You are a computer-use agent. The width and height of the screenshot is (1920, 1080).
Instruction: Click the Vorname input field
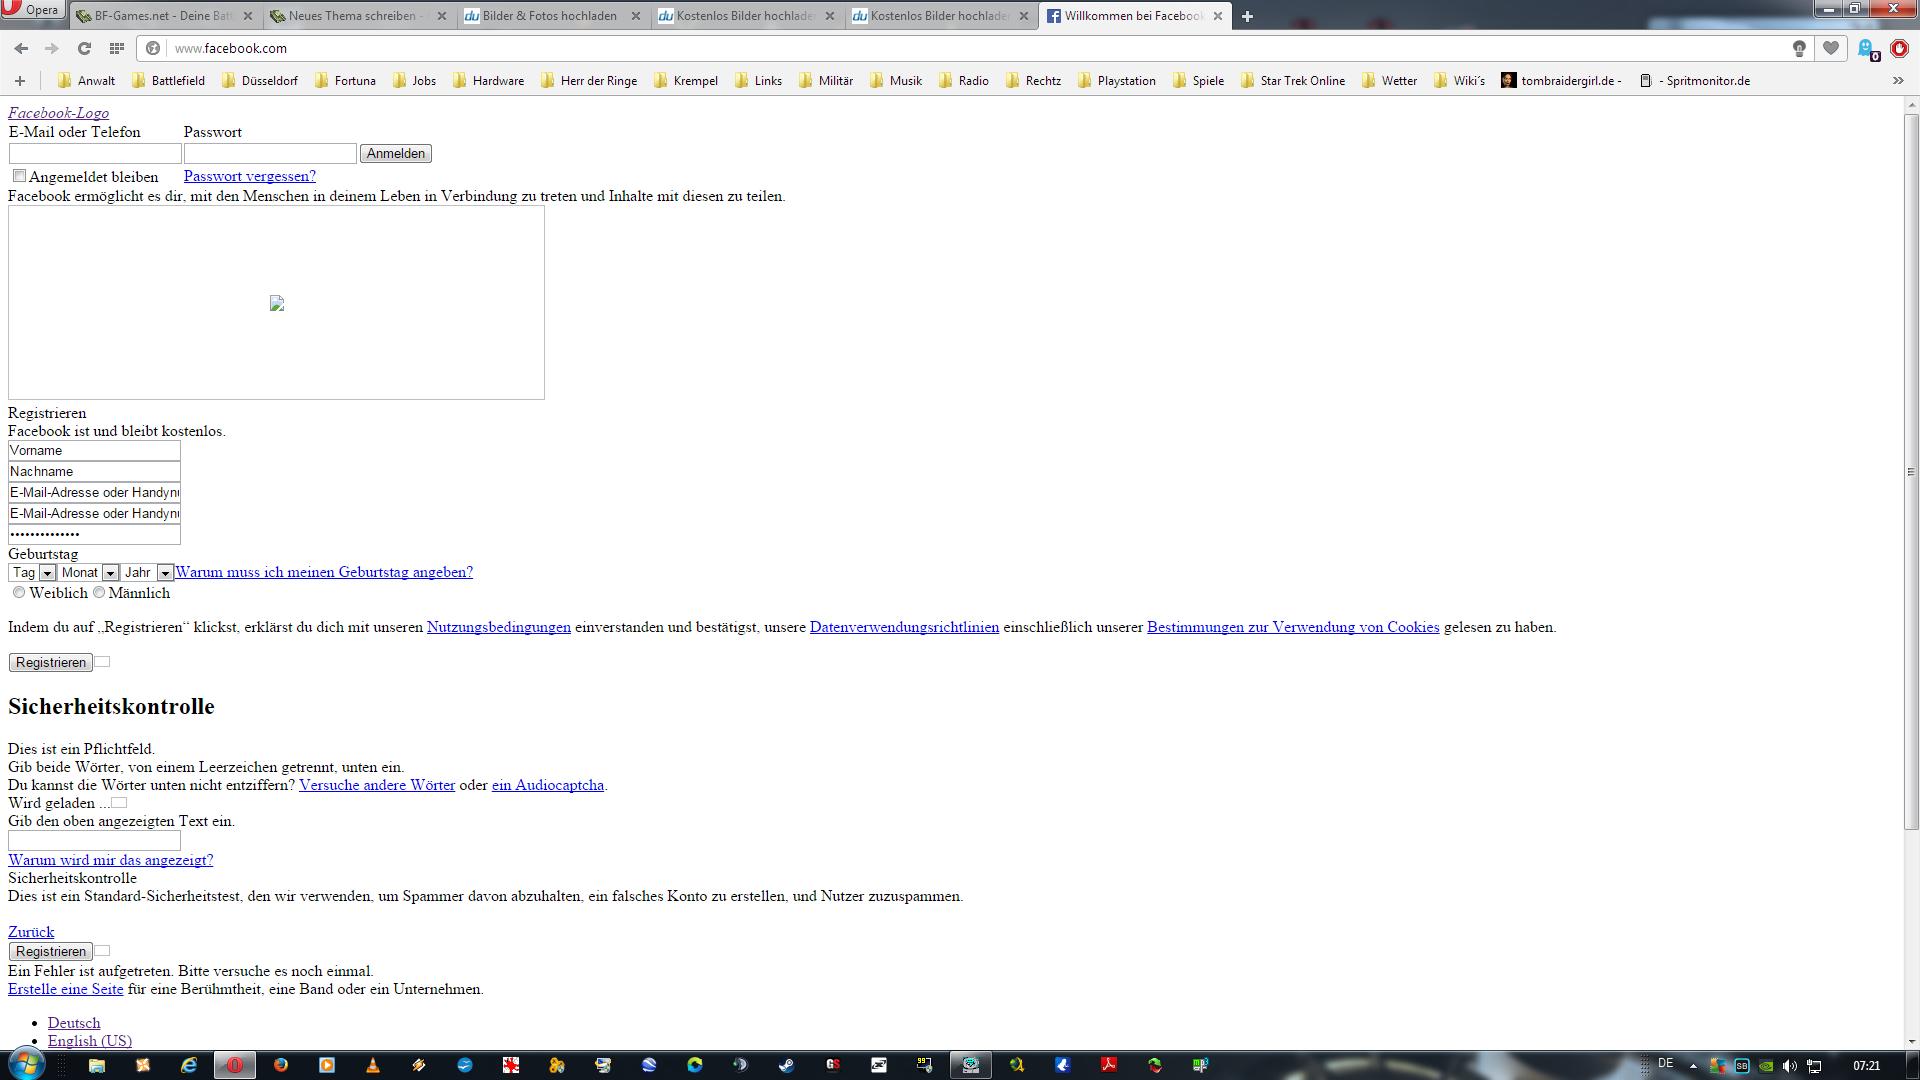(x=94, y=451)
